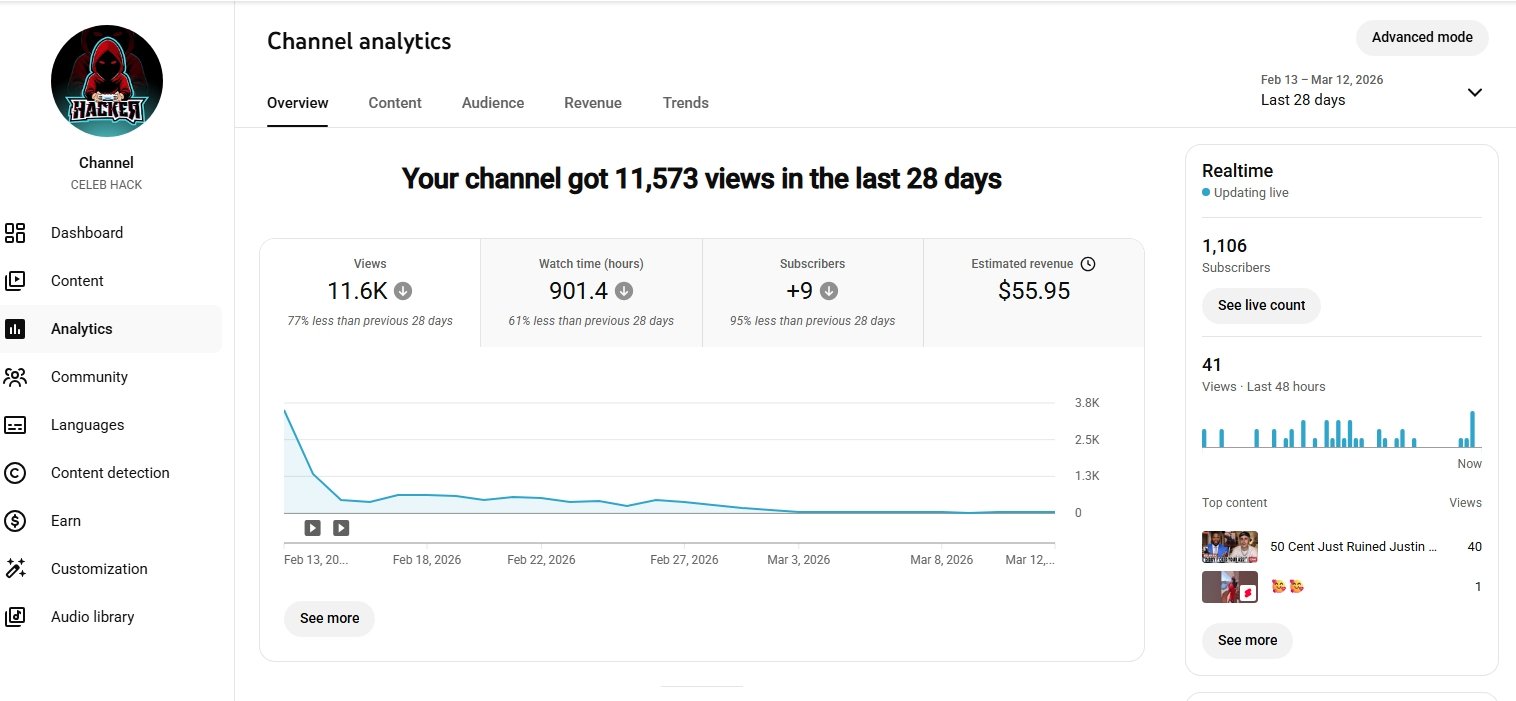
Task: Select the Watch time (hours) metric card
Action: tap(591, 292)
